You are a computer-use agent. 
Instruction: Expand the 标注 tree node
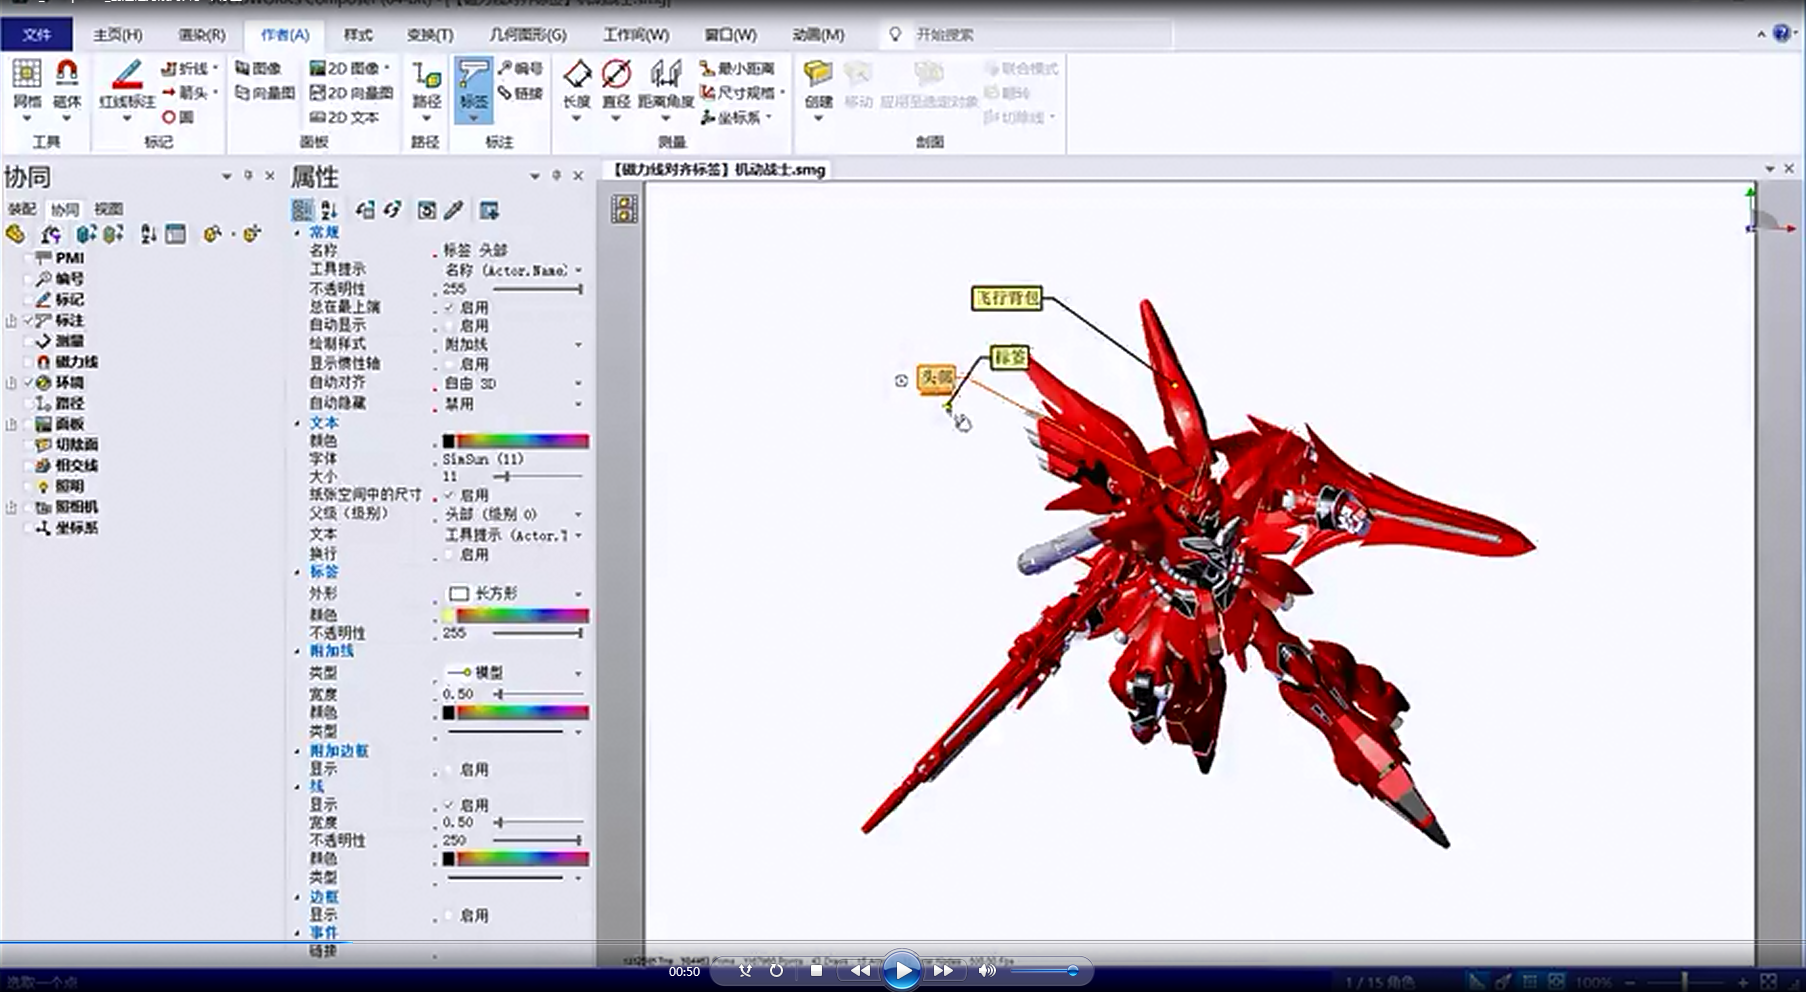pos(12,320)
